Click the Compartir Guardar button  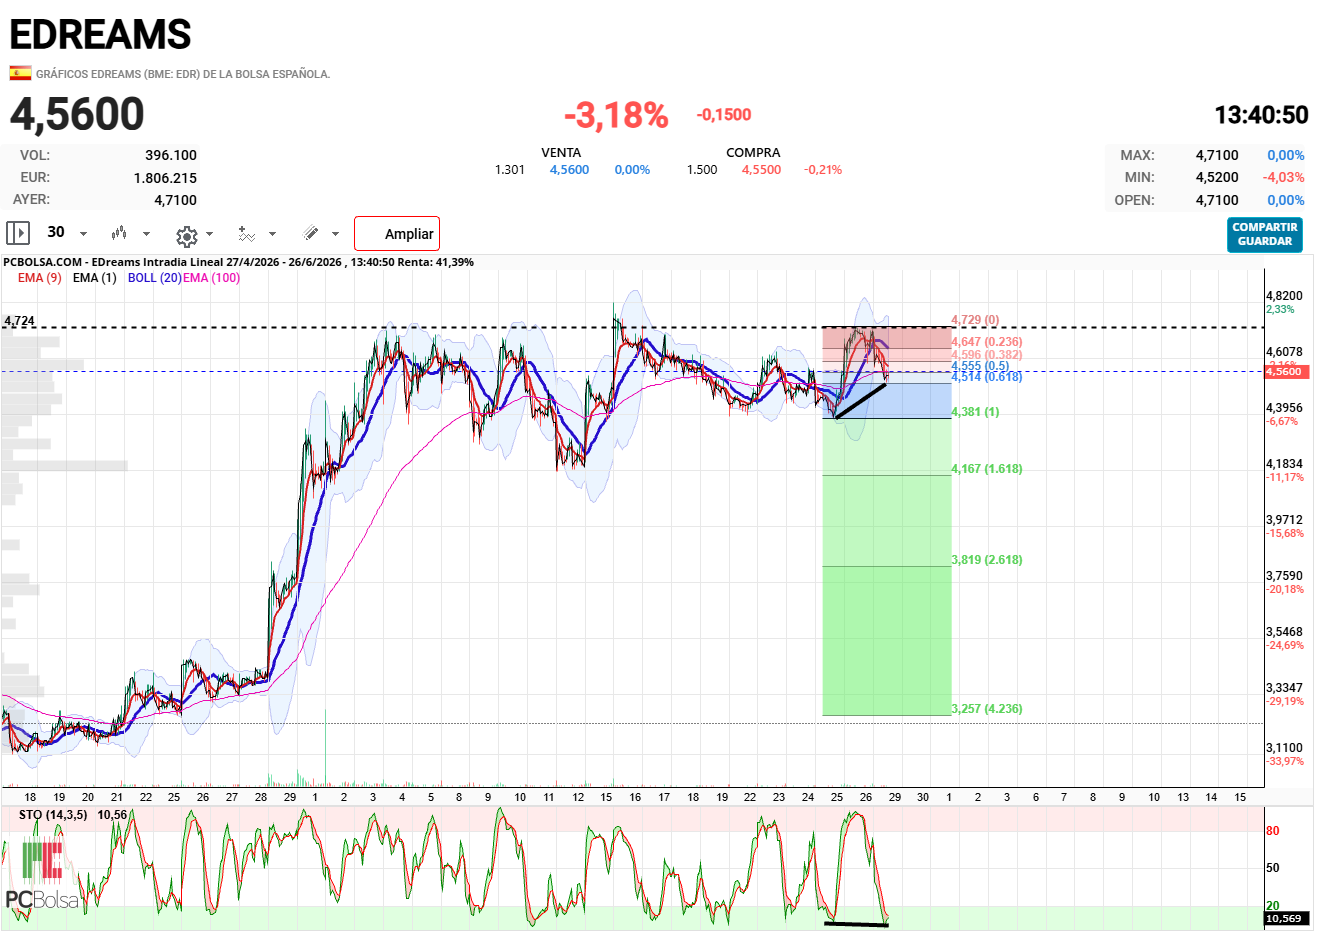(1265, 235)
